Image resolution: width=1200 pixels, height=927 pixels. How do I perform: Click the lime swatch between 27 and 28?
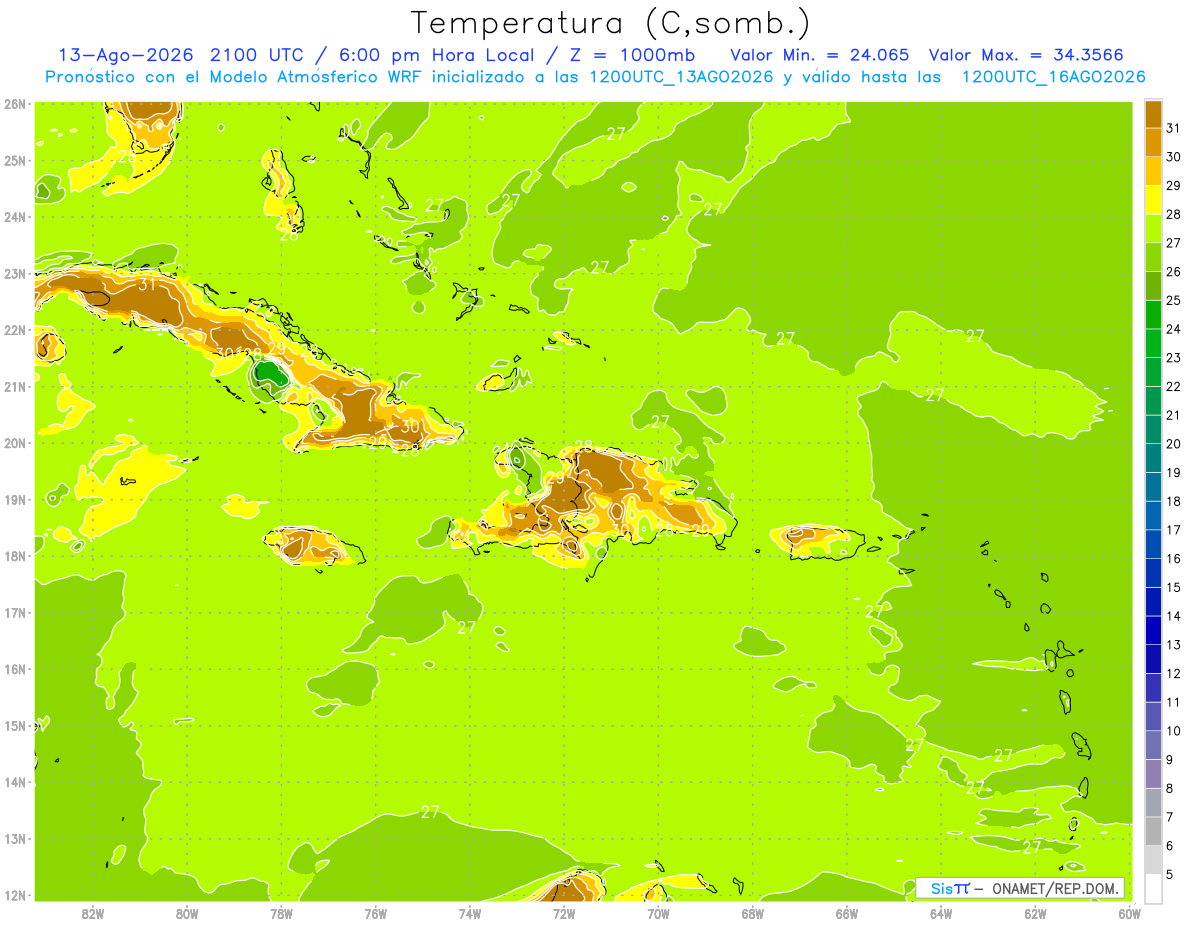pyautogui.click(x=1153, y=228)
